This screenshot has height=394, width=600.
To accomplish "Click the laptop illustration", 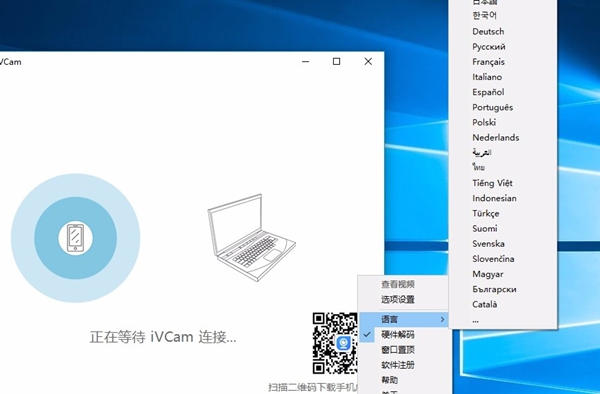I will [x=251, y=238].
